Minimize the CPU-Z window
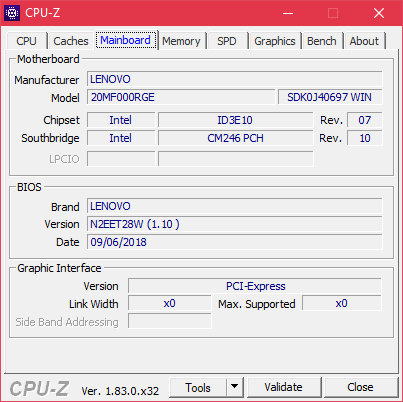Screen dimensions: 403x402 tap(288, 13)
